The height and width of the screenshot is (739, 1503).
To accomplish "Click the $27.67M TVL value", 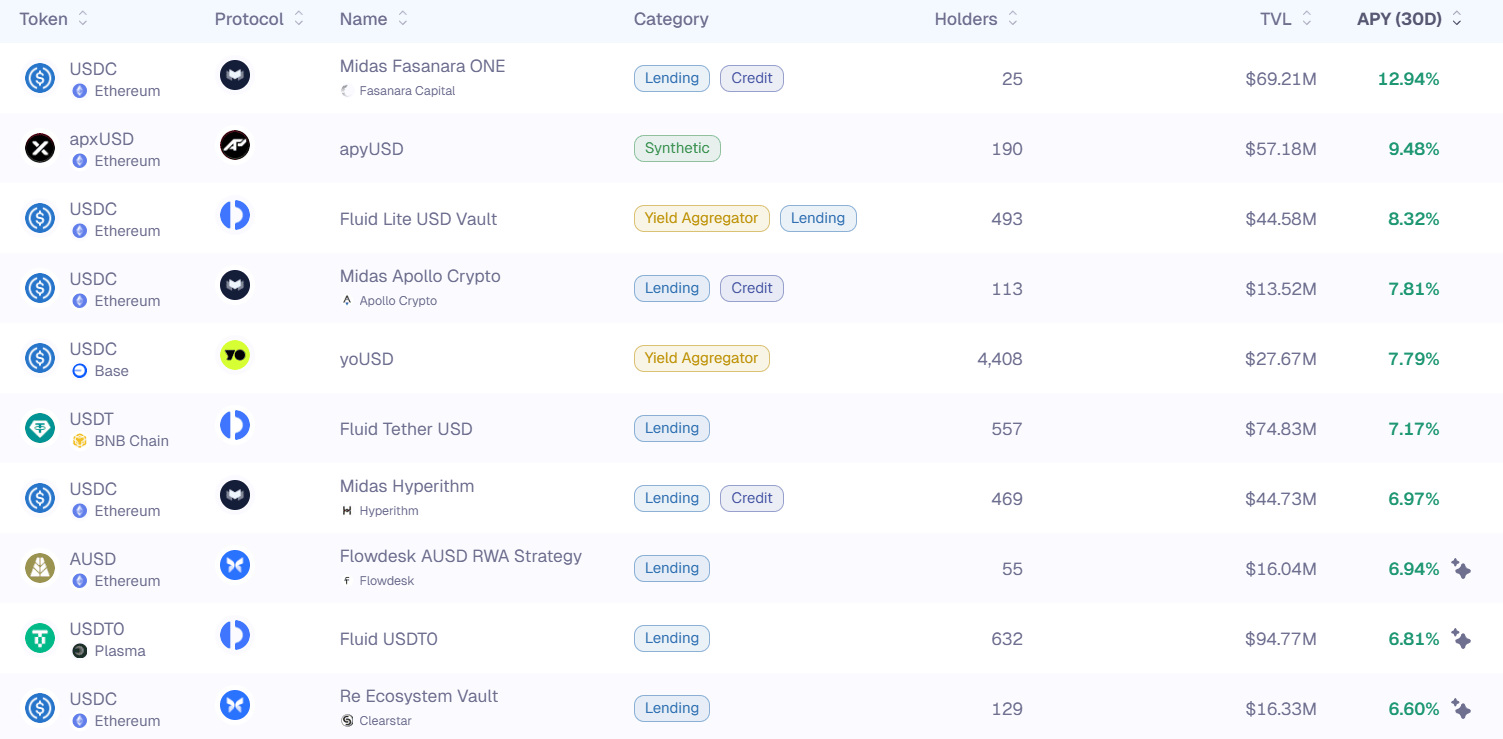I will click(x=1281, y=359).
